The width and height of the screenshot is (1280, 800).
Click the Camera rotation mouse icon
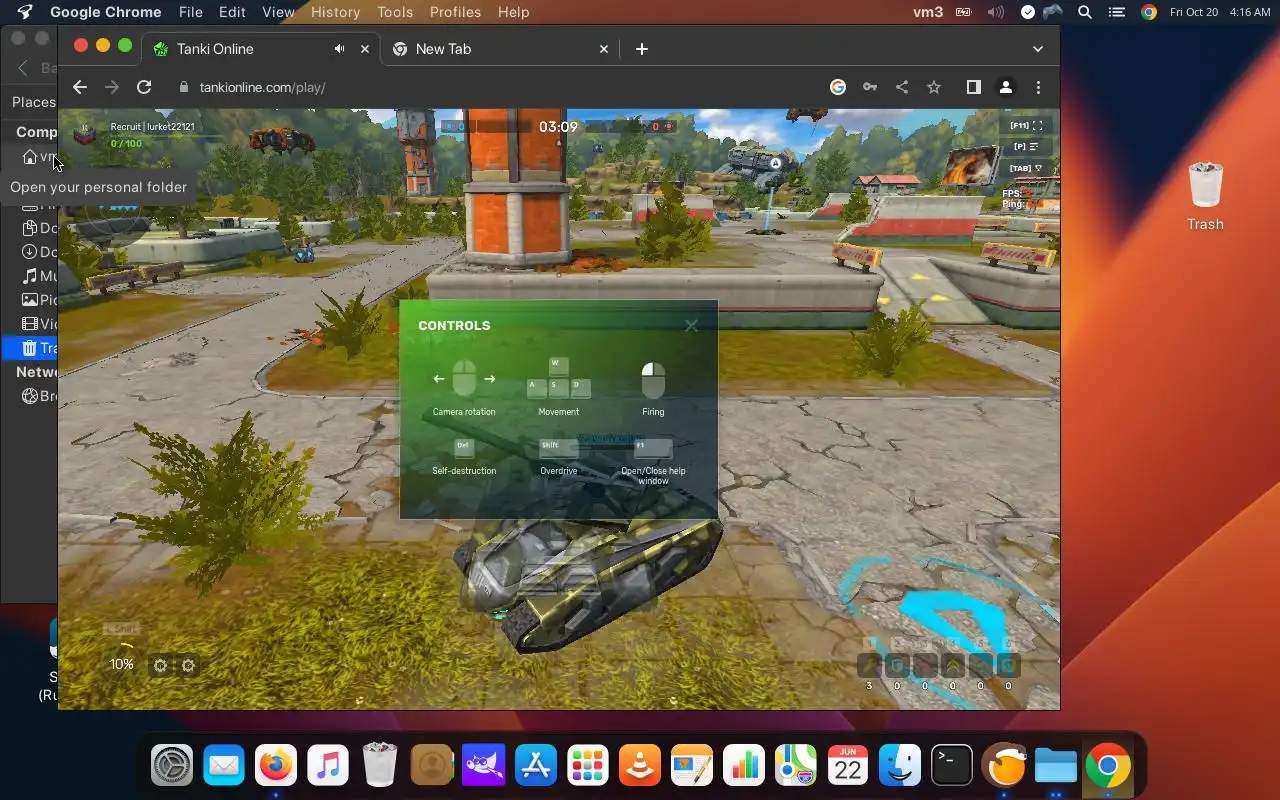point(464,379)
